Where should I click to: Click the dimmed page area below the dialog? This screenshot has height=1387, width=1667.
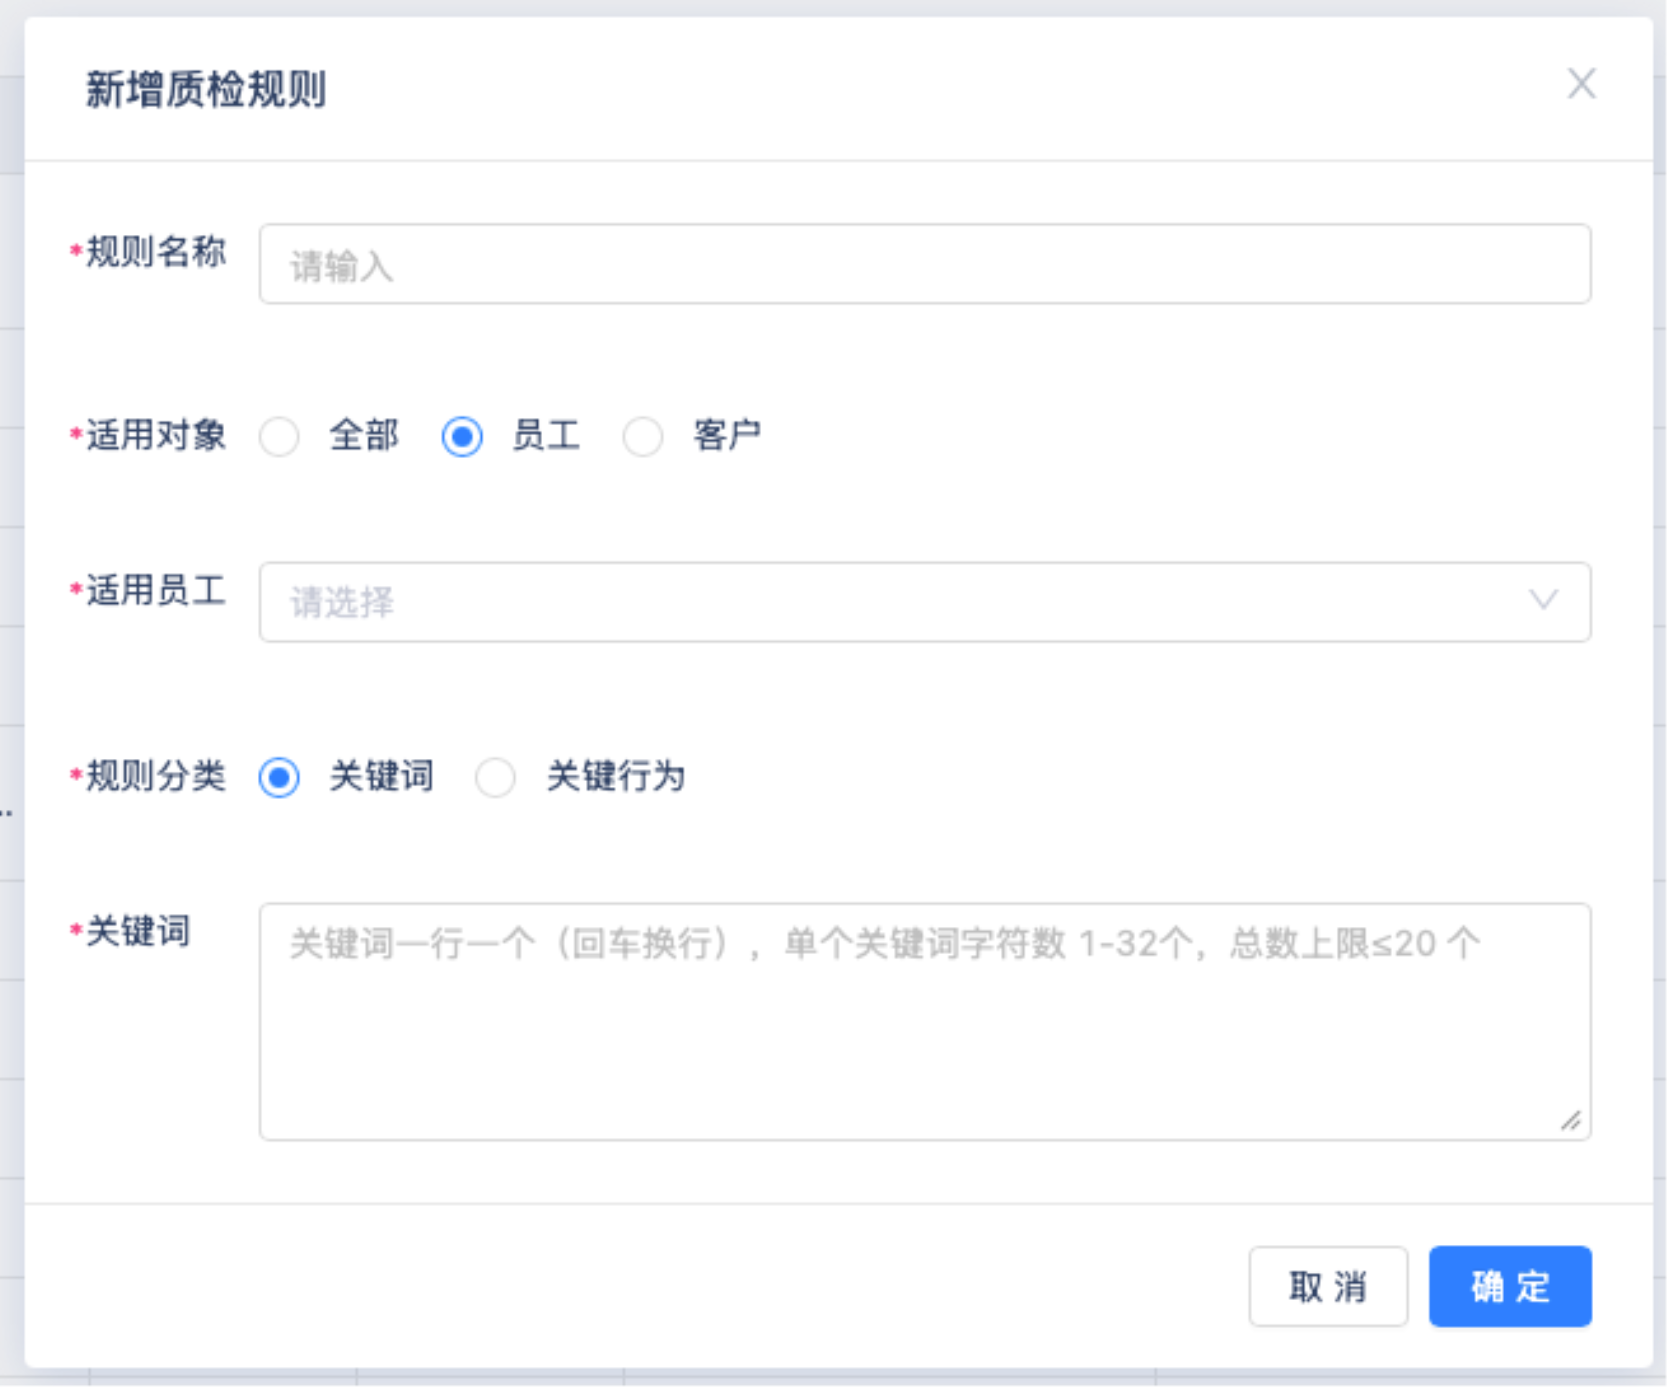[x=800, y=1378]
